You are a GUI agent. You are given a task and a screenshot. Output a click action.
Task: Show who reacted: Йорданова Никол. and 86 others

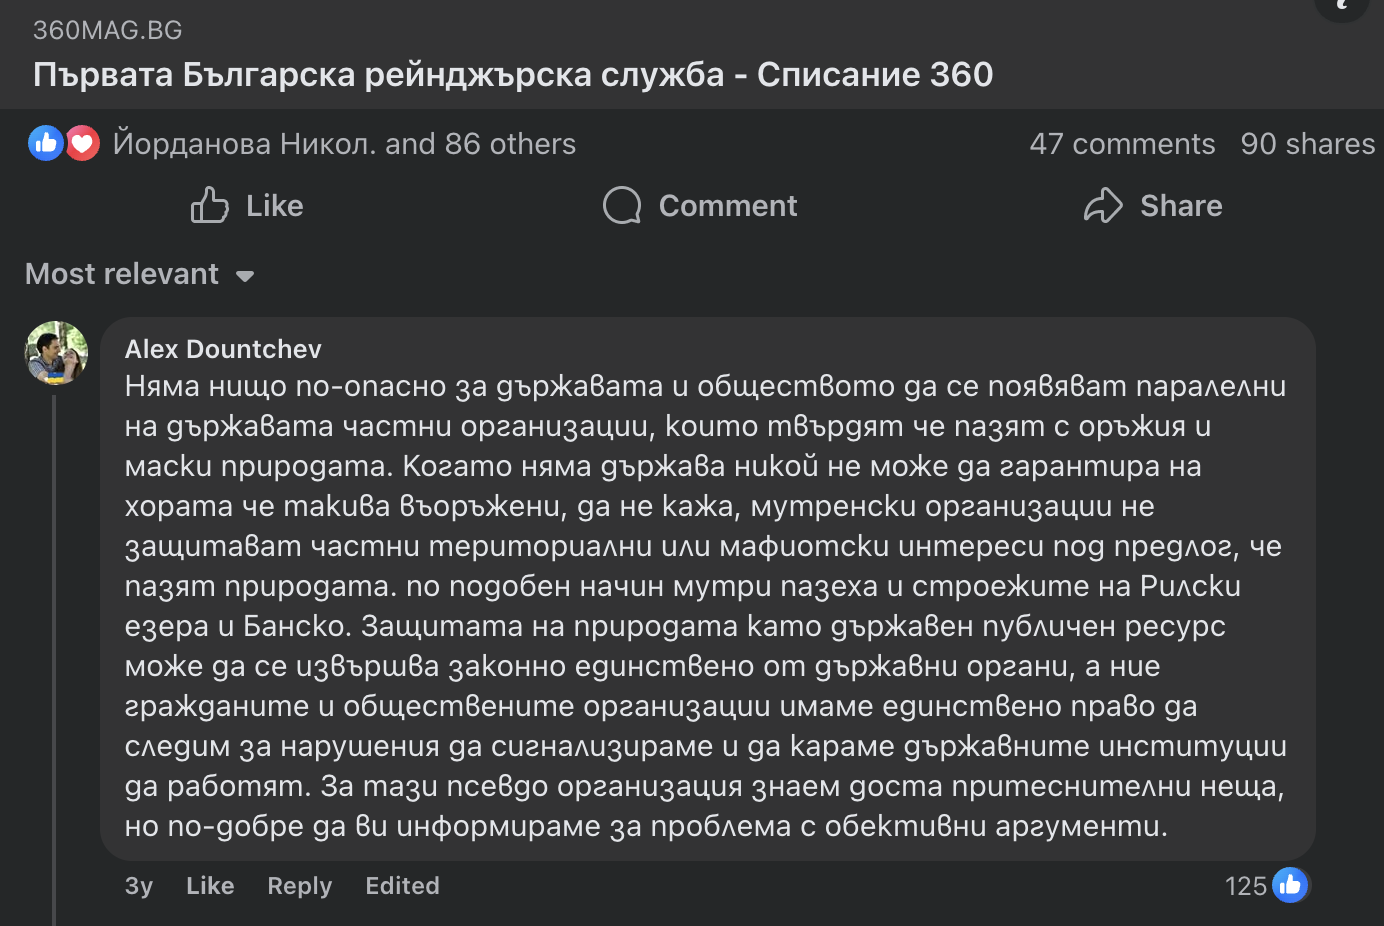click(344, 144)
